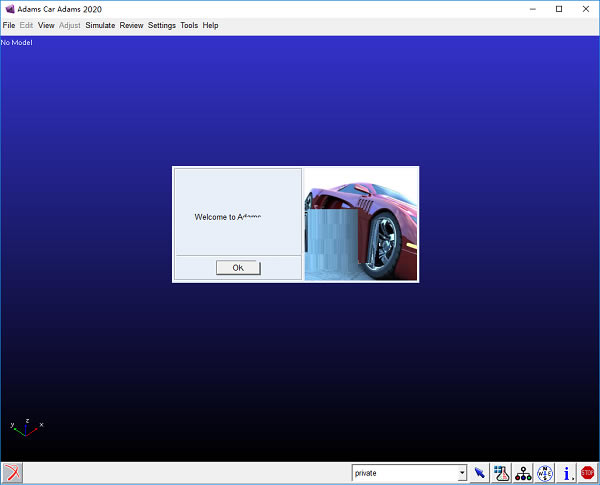Click the Adams Car title bar app icon
600x485 pixels.
(9, 9)
